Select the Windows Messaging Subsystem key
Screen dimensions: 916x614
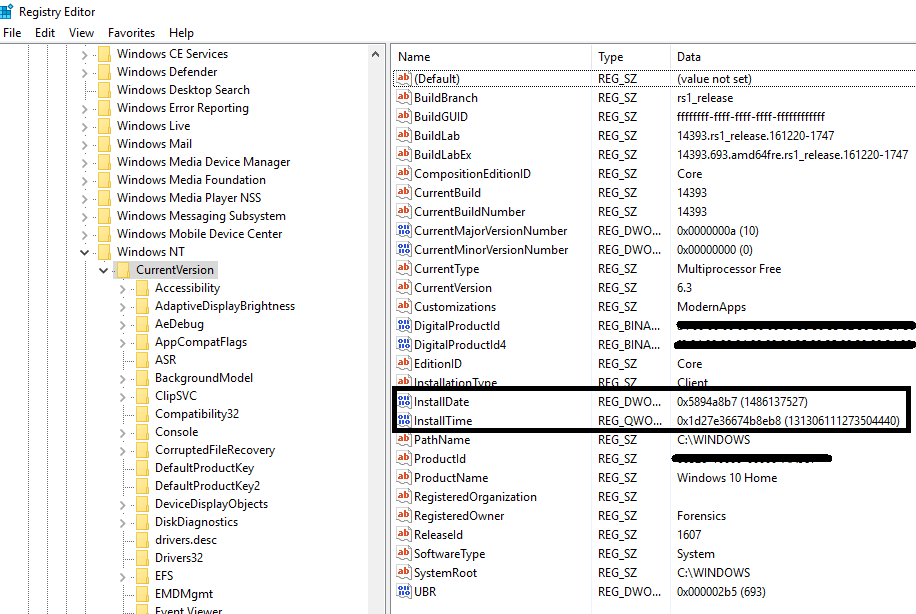point(201,216)
